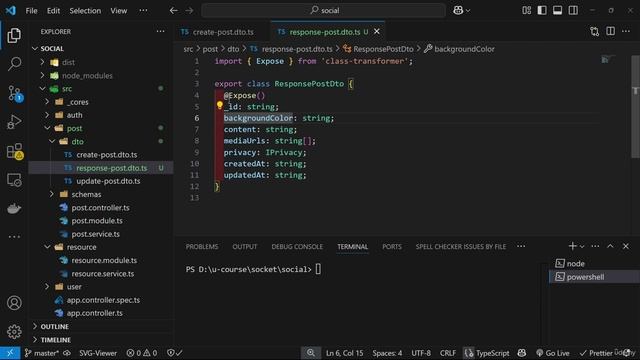Click Copilot status icon in status bar
Viewport: 640px width, 360px height.
pyautogui.click(x=522, y=353)
